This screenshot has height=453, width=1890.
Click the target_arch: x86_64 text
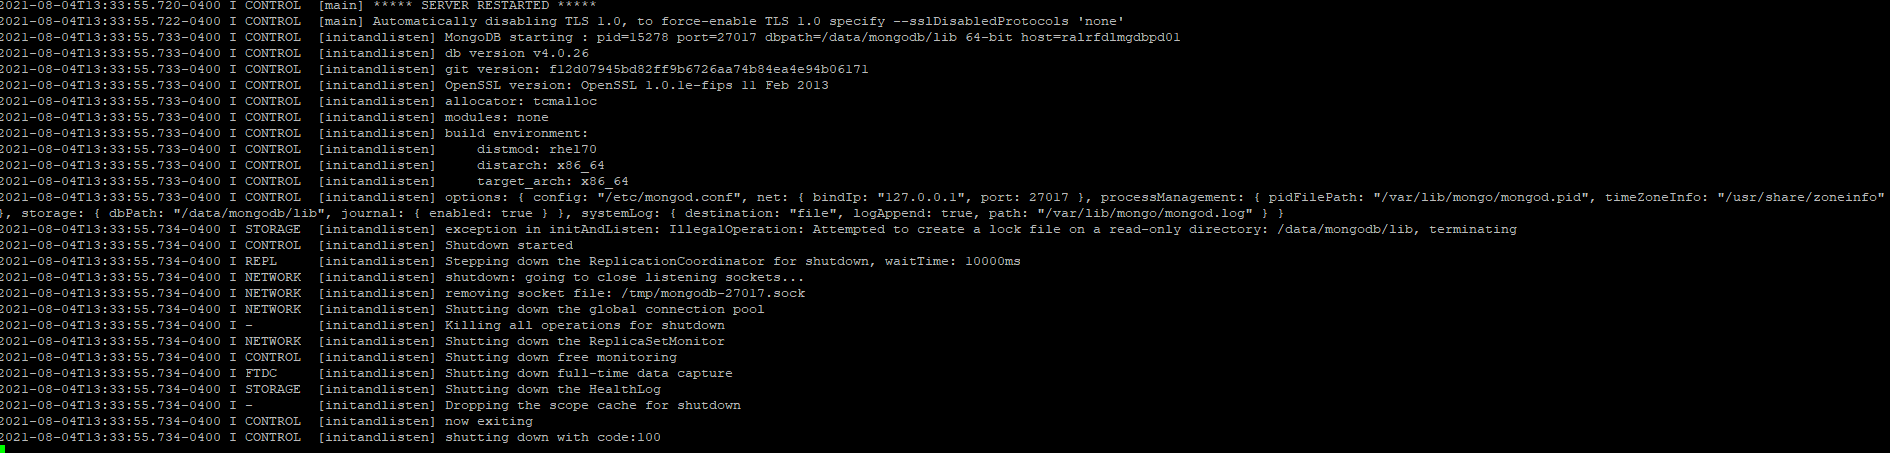[552, 181]
